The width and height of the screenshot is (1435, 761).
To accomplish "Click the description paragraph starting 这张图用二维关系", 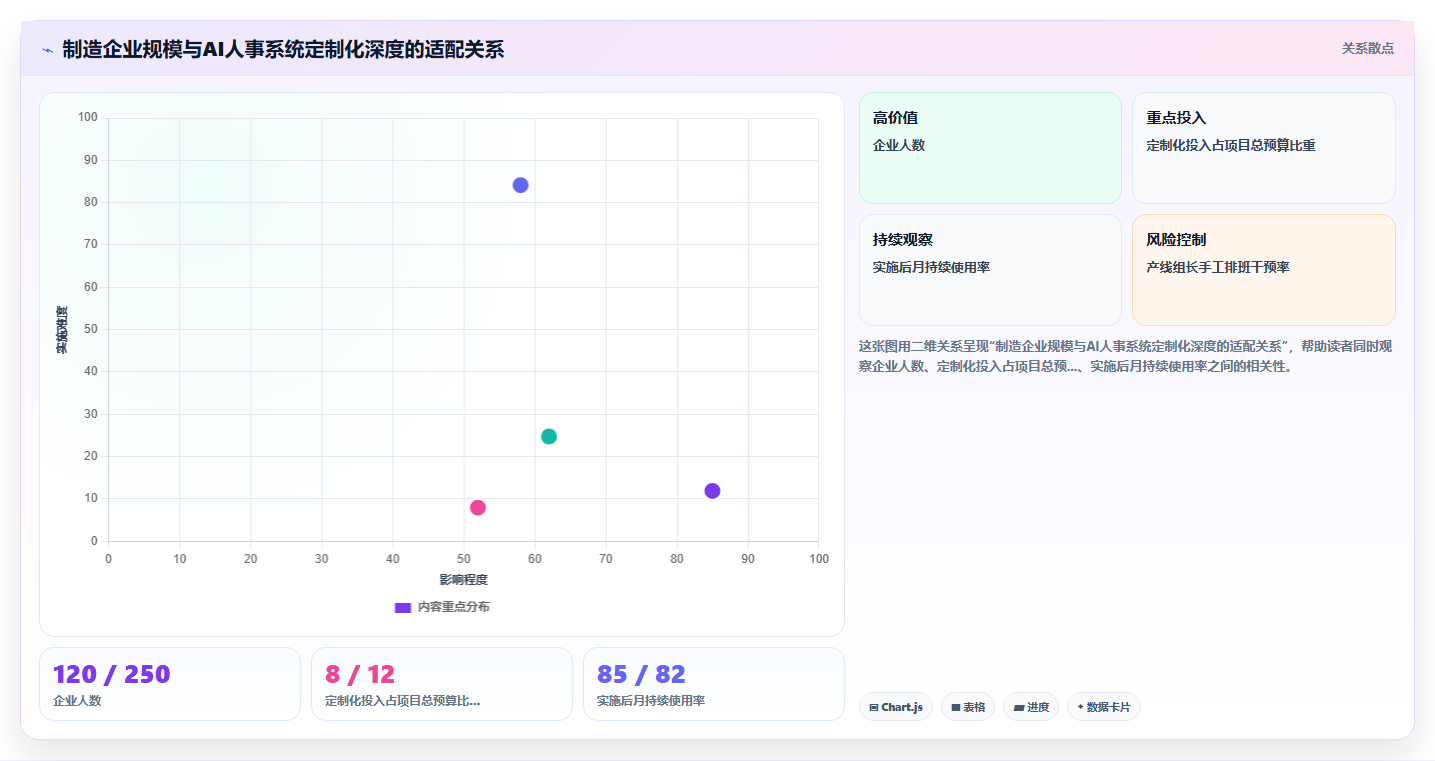I will point(1125,356).
